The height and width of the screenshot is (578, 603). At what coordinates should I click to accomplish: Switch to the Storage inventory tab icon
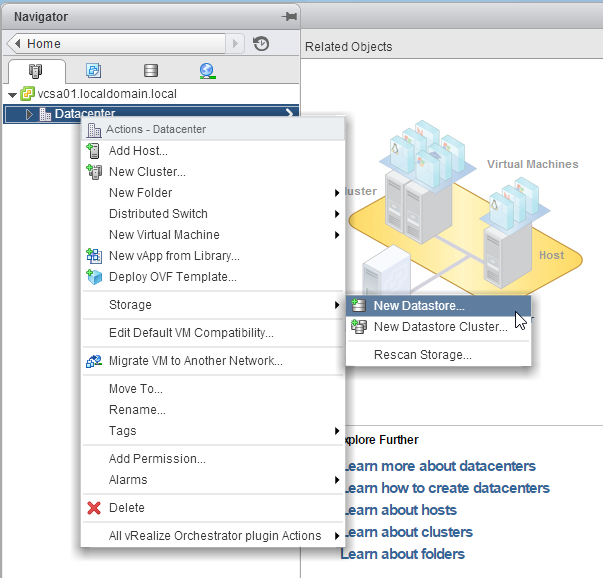(150, 71)
